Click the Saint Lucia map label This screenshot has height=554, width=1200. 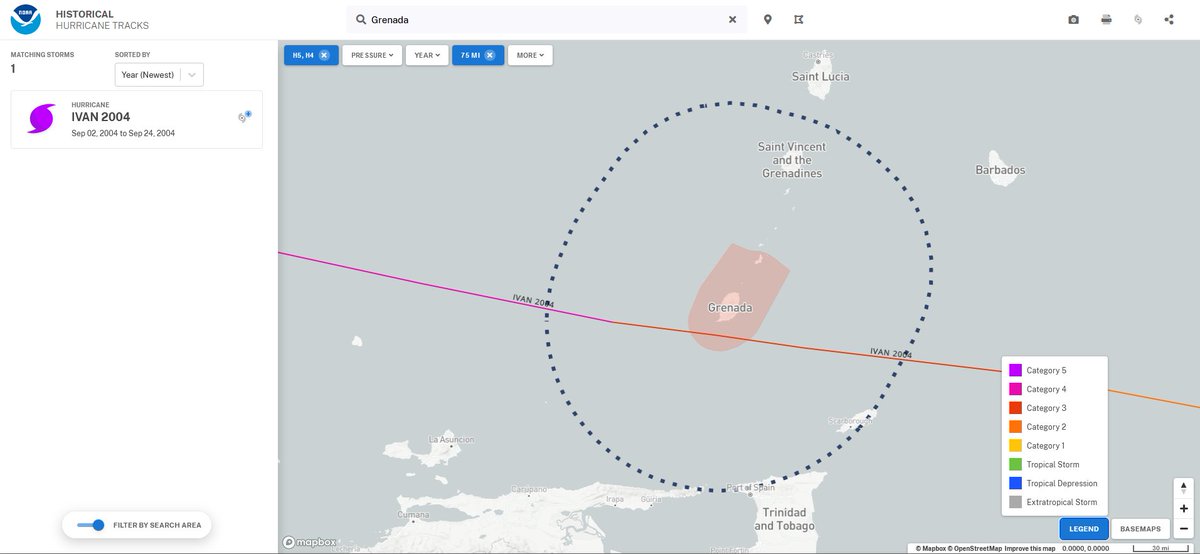coord(820,76)
